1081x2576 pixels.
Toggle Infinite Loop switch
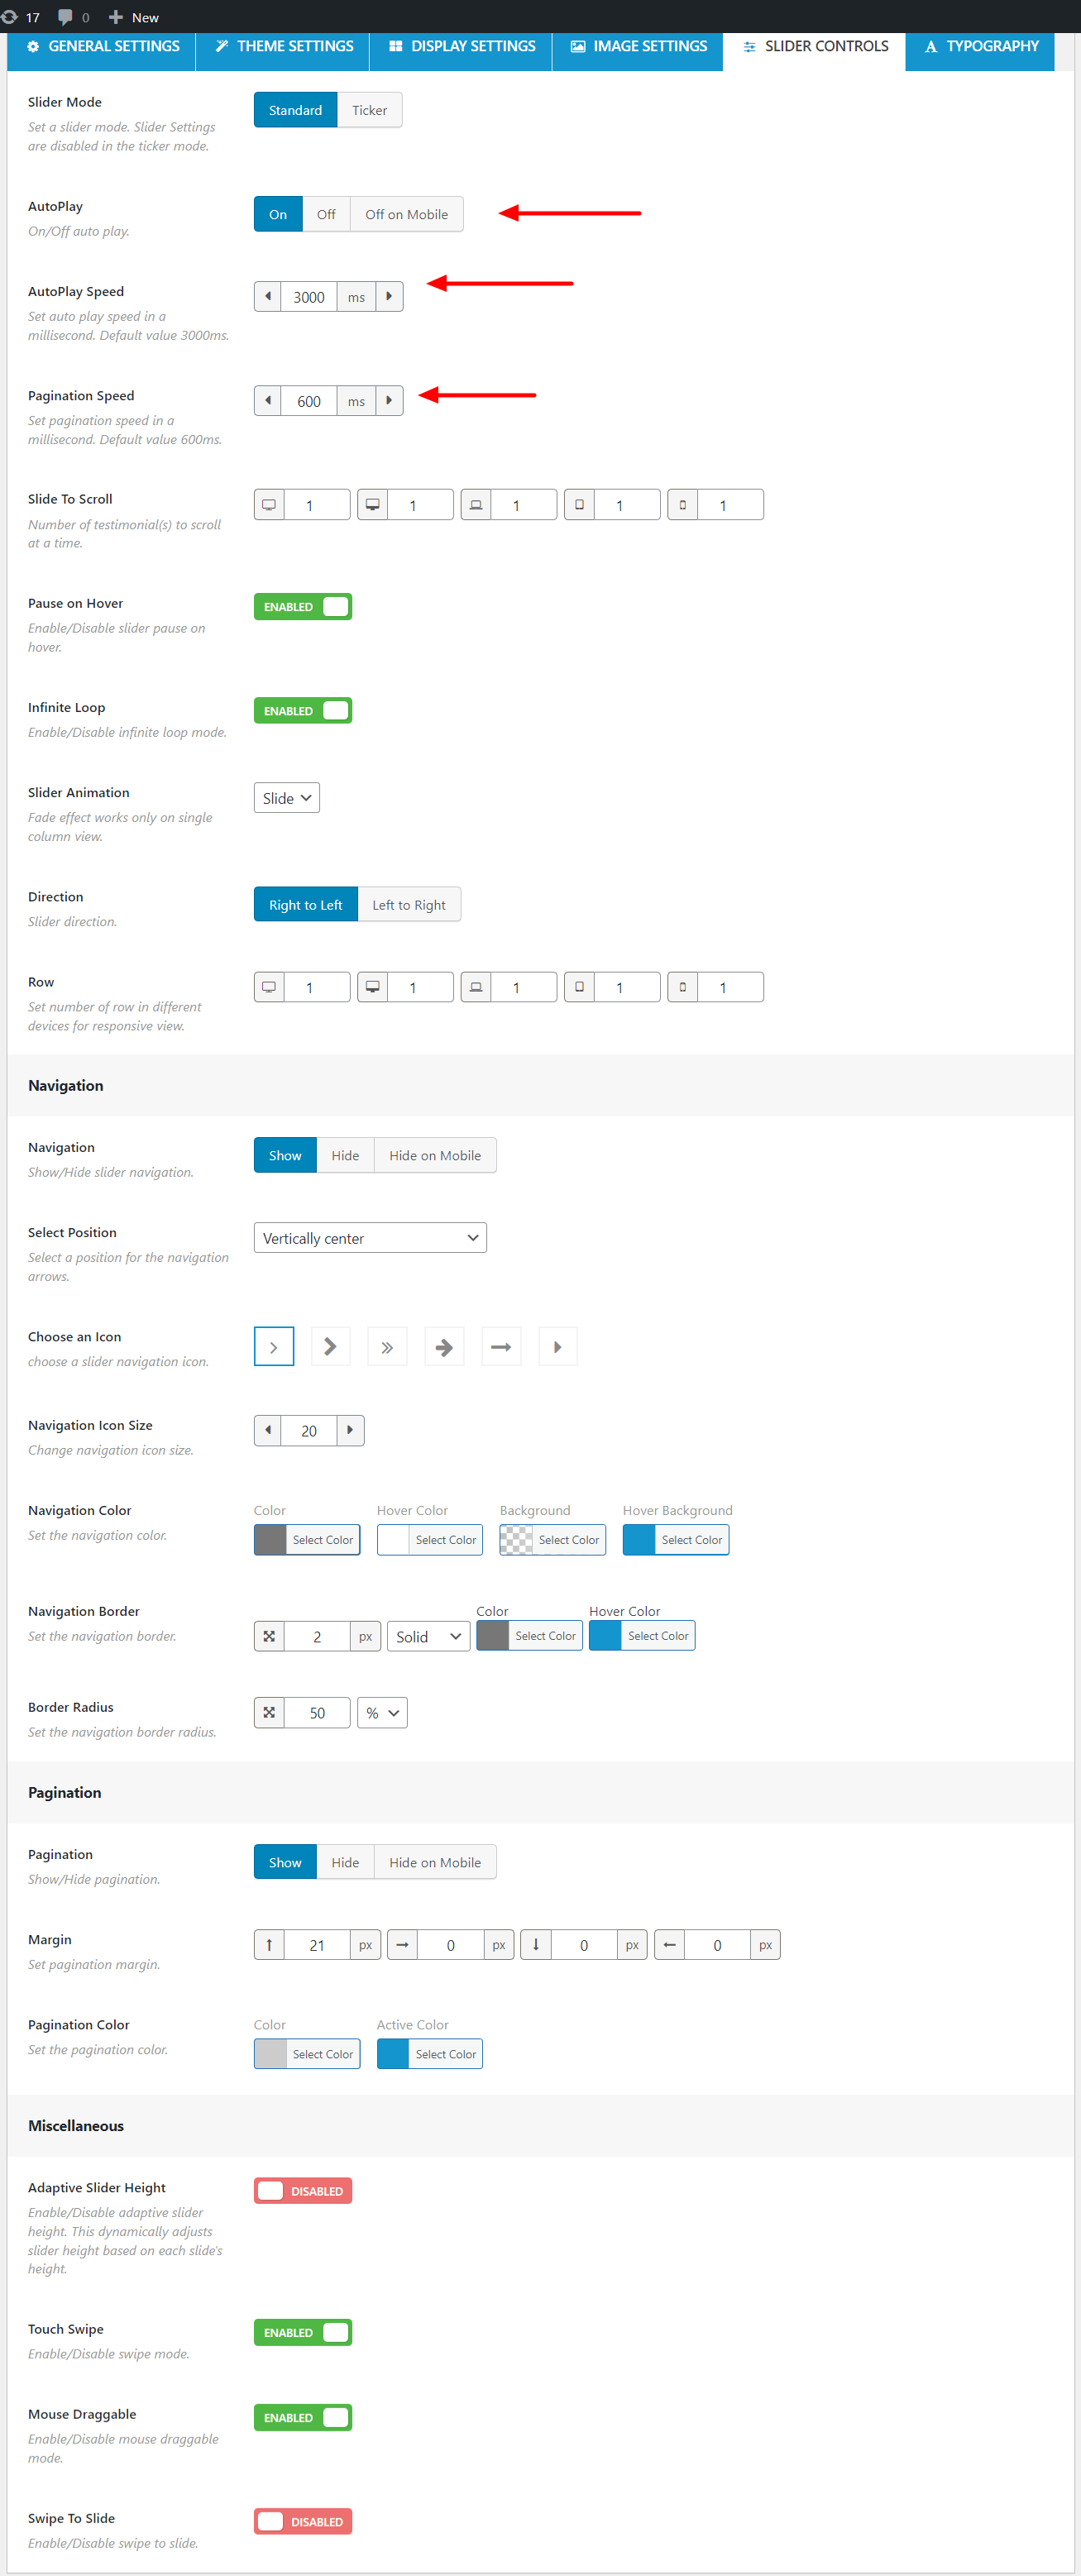point(303,710)
